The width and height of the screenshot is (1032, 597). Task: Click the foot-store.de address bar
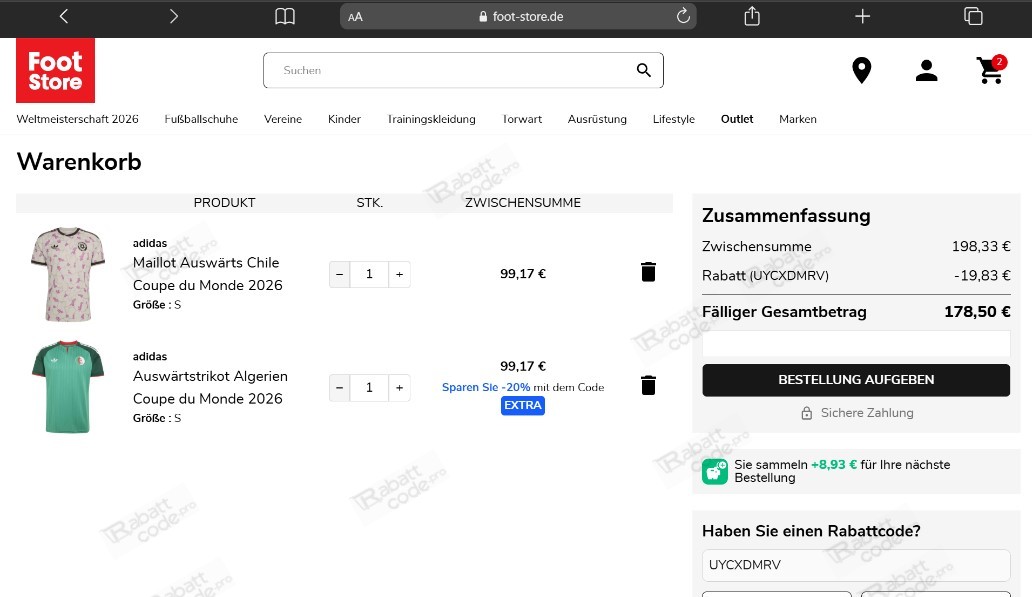[518, 16]
